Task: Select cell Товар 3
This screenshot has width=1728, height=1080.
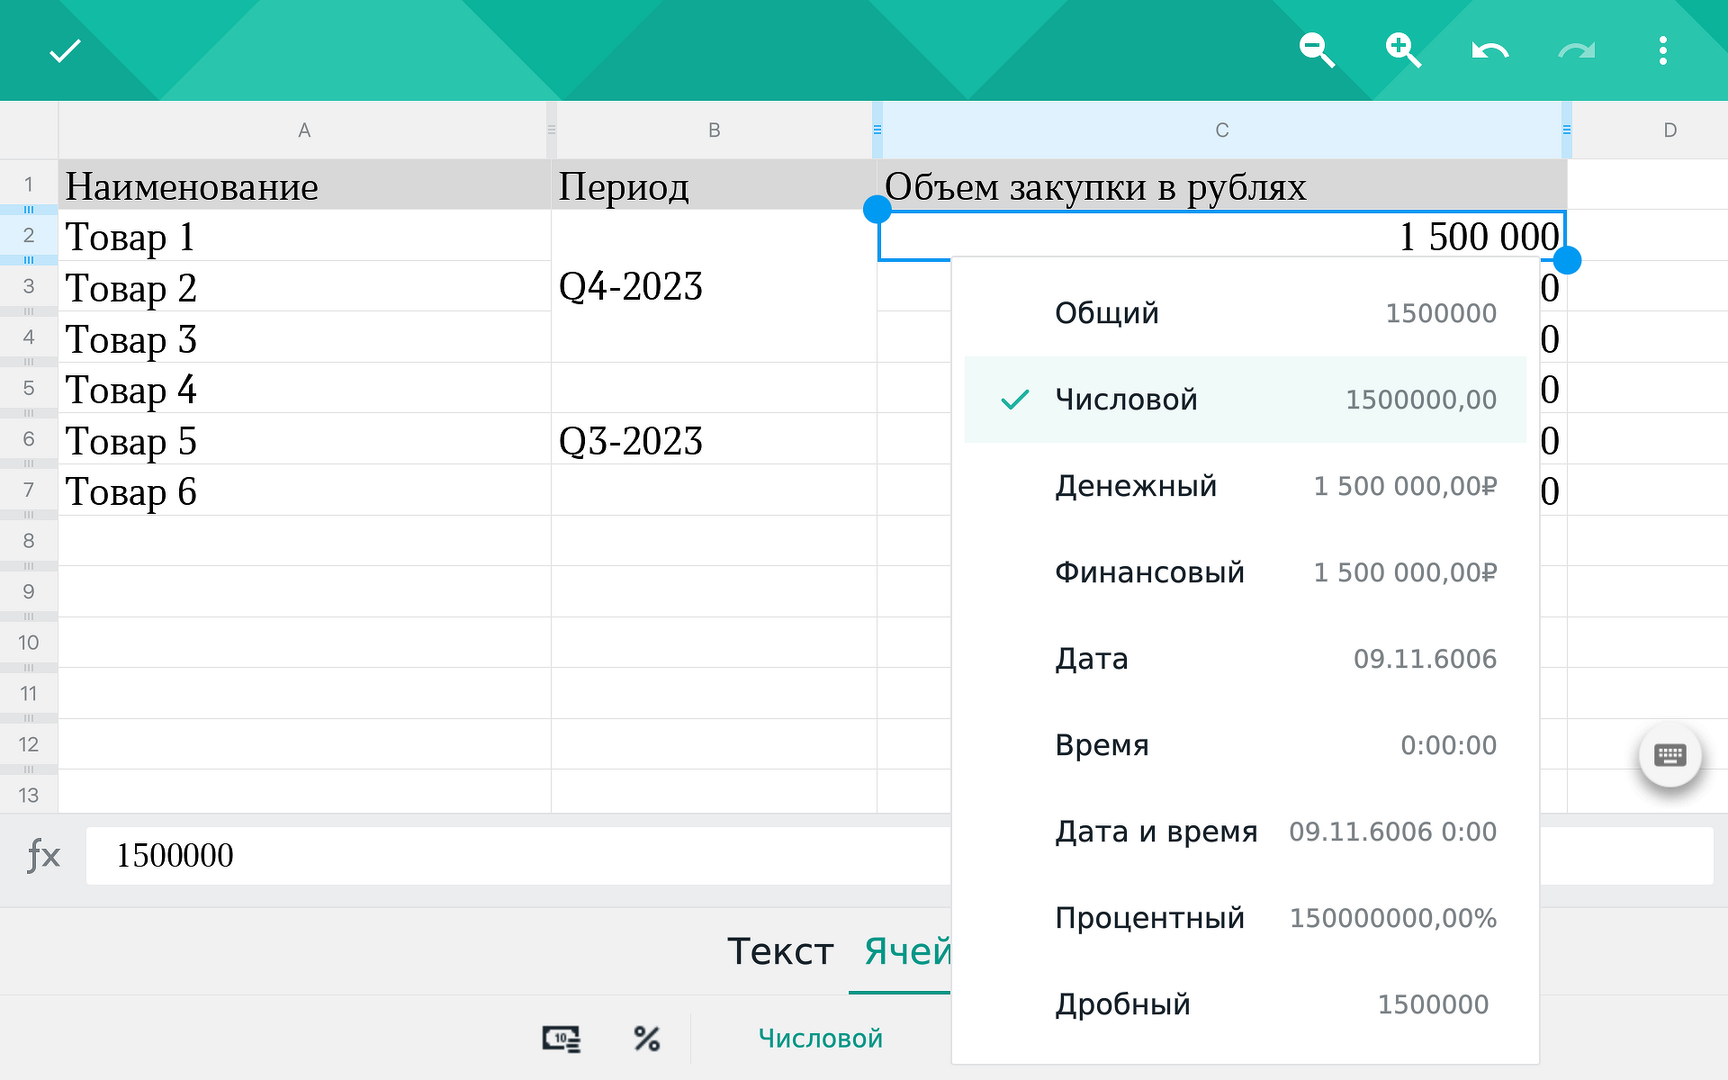Action: (305, 338)
